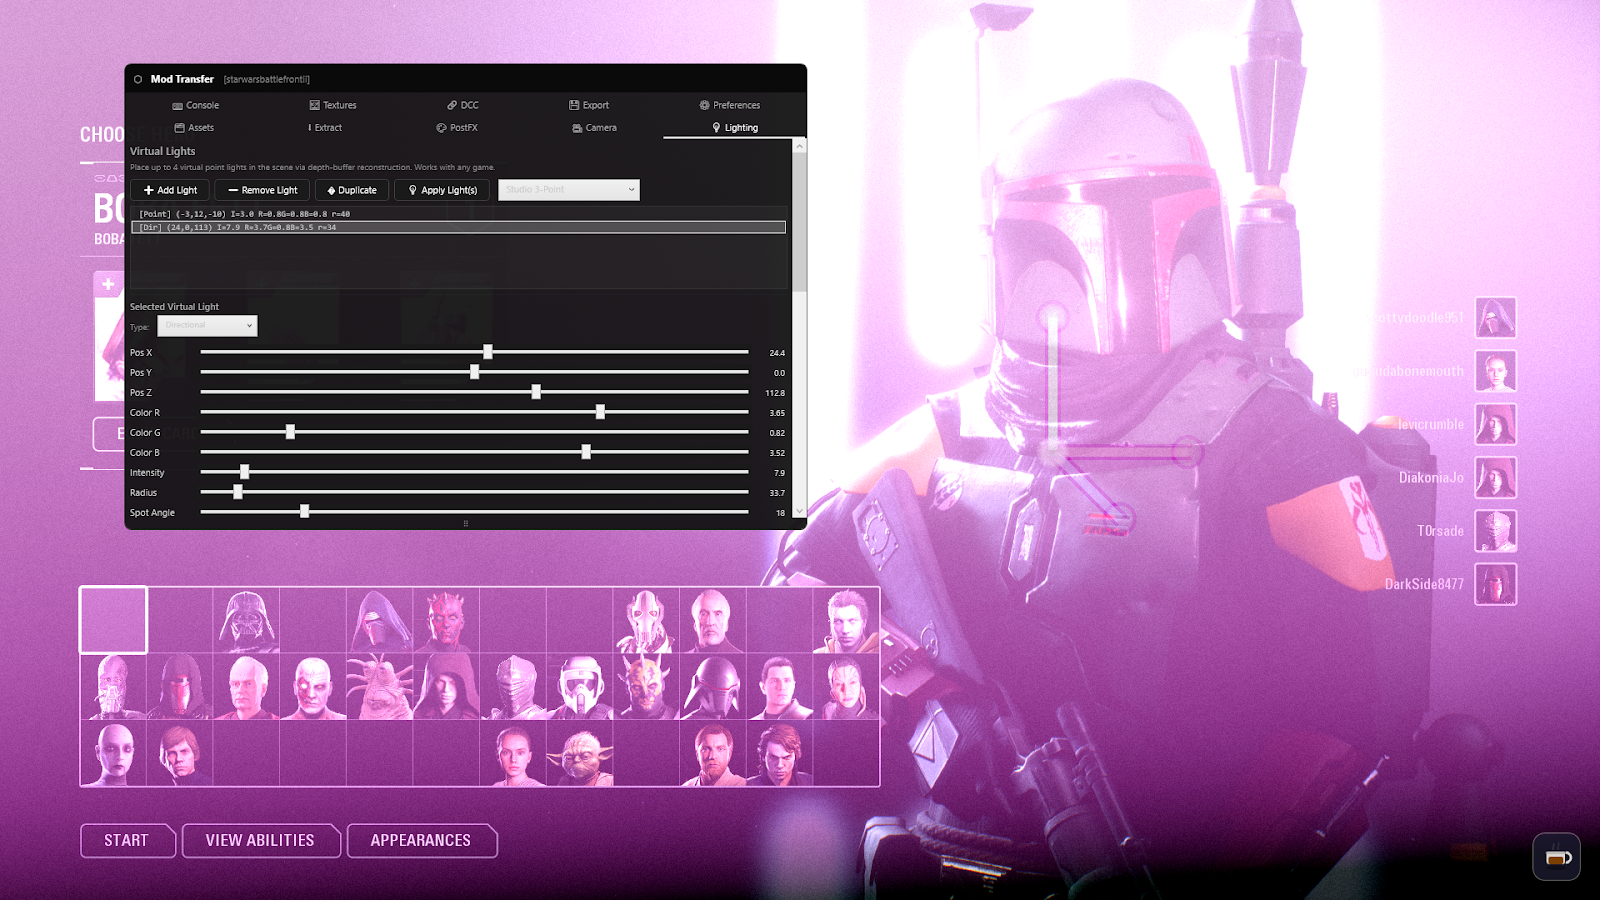Click the Textures icon
Screen dimensions: 1600x900
click(313, 105)
